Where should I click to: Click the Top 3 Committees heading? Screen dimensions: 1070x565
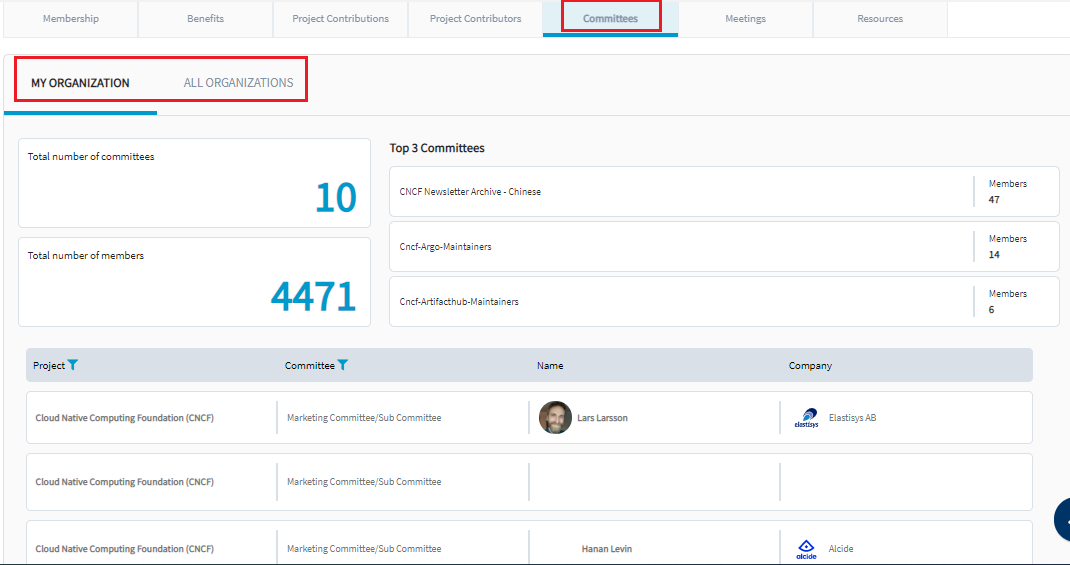point(437,148)
